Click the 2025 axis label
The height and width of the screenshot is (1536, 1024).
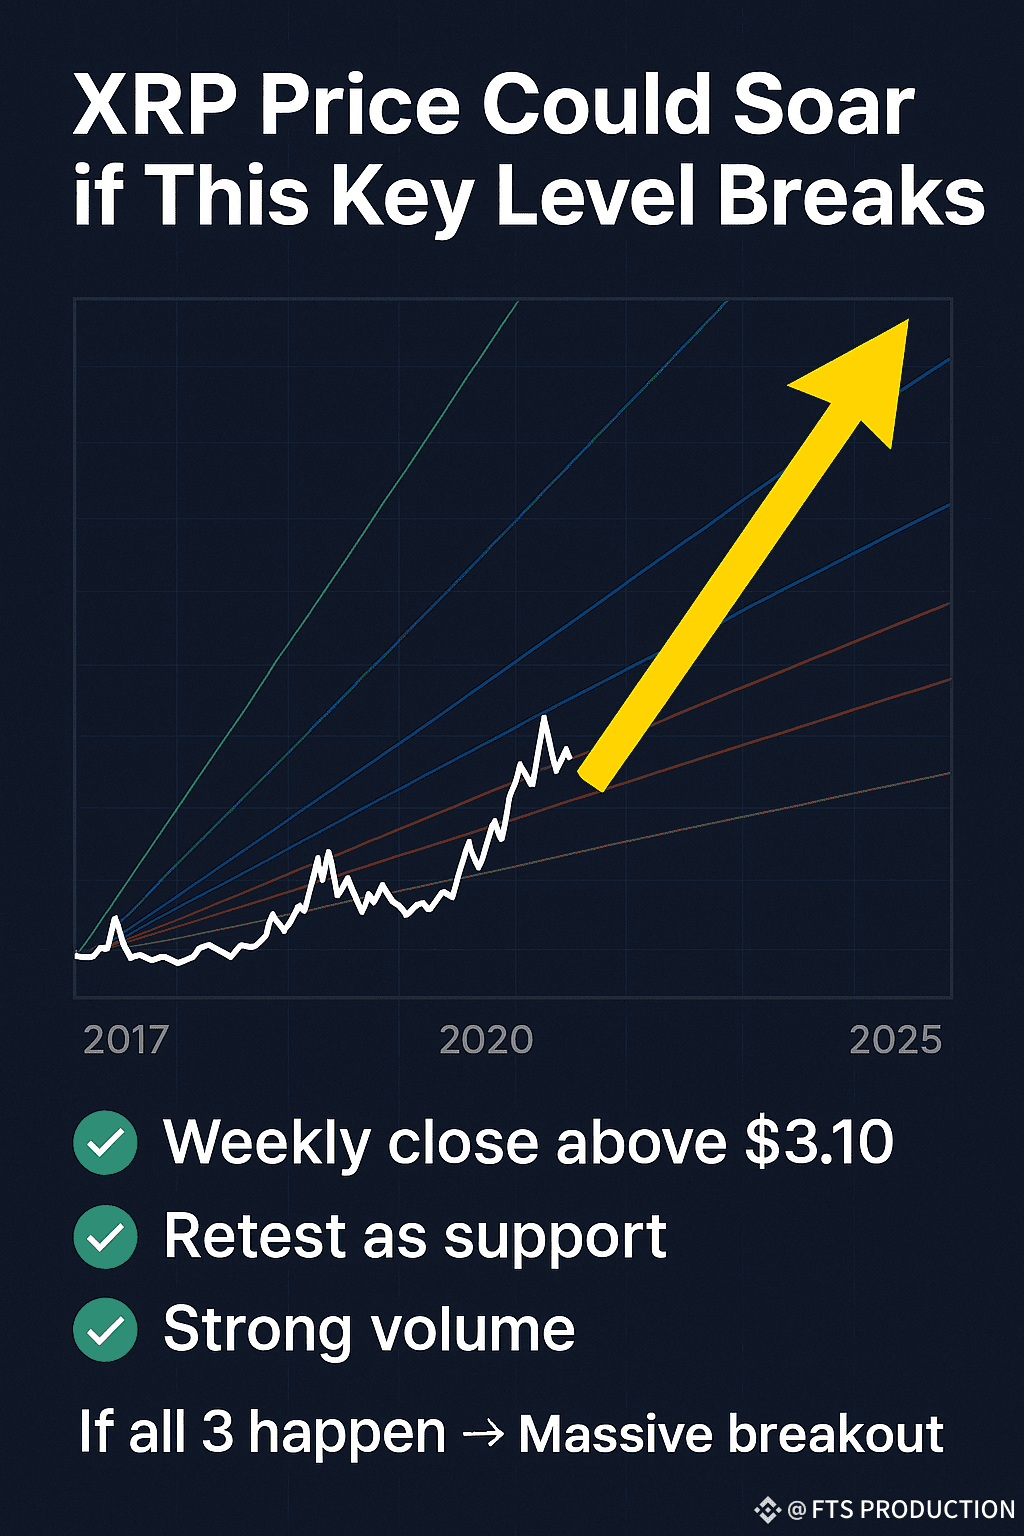click(x=895, y=1040)
